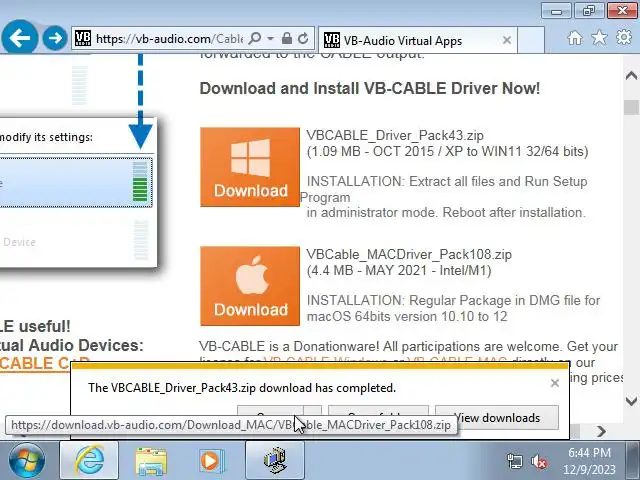Open the Windows Start menu orb

27,460
